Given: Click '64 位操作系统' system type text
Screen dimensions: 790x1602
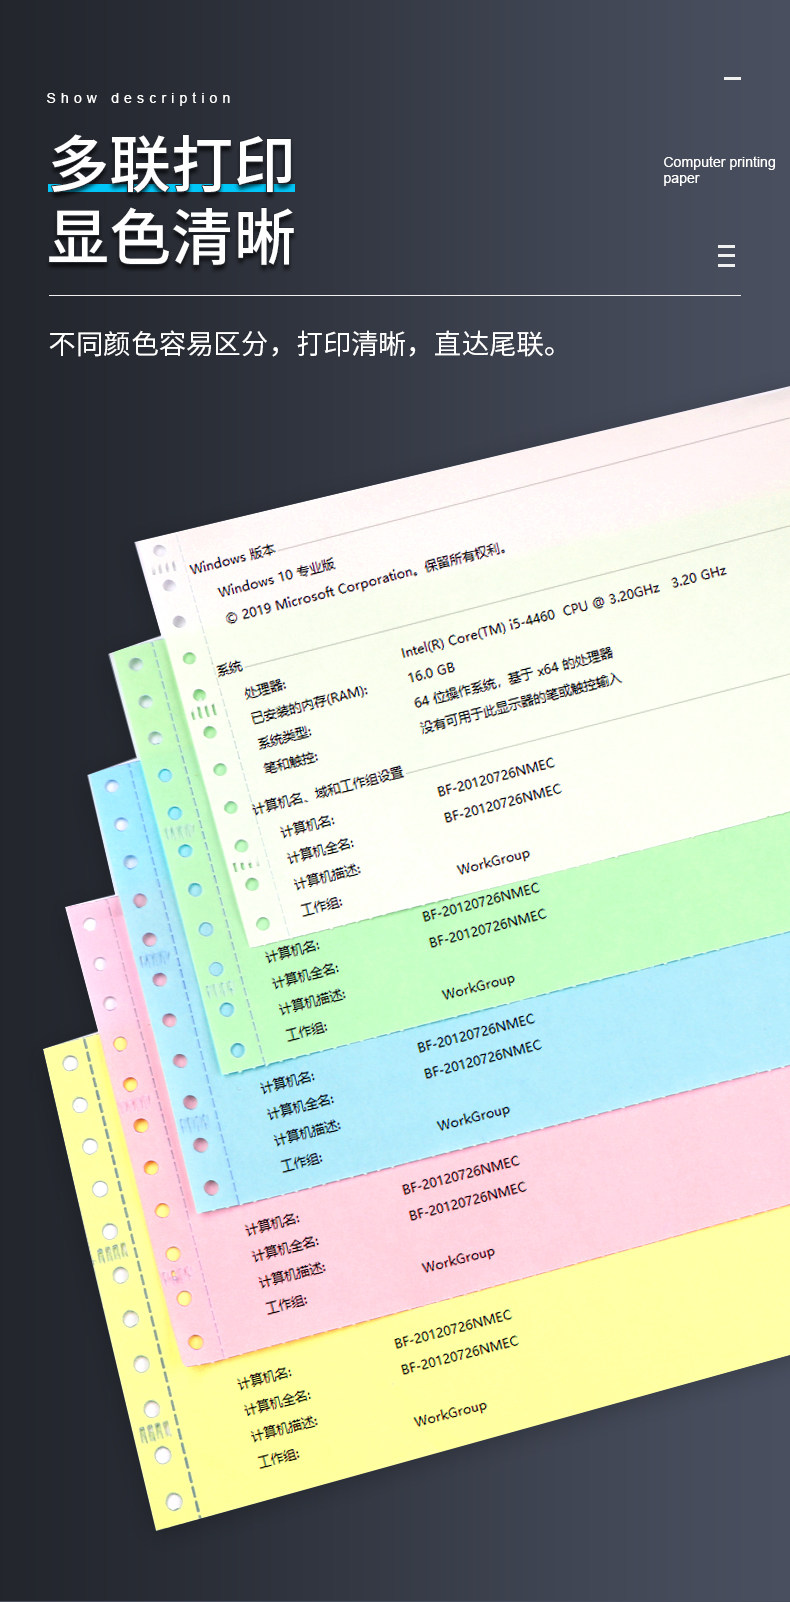Looking at the screenshot, I should point(455,692).
